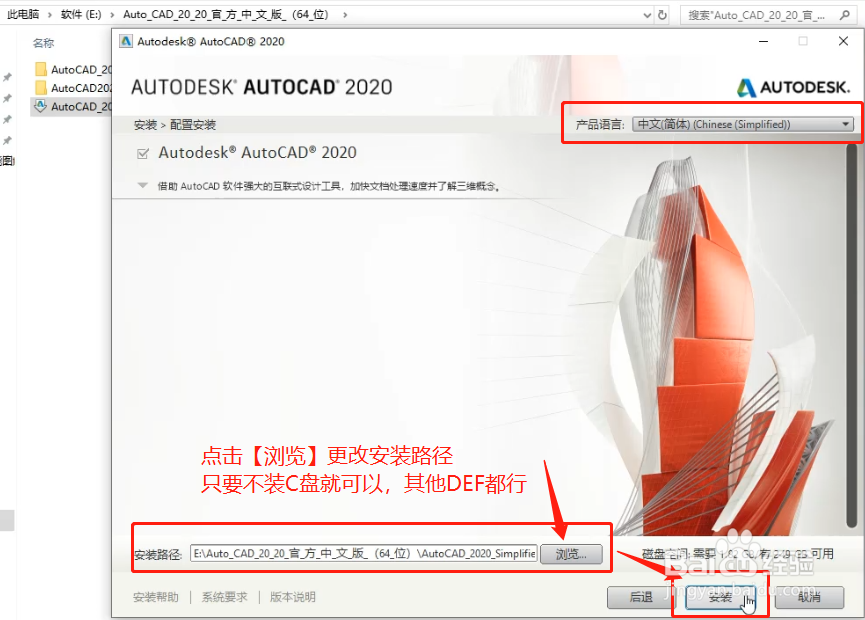Viewport: 865px width, 620px height.
Task: Click the Explorer refresh icon
Action: point(663,15)
